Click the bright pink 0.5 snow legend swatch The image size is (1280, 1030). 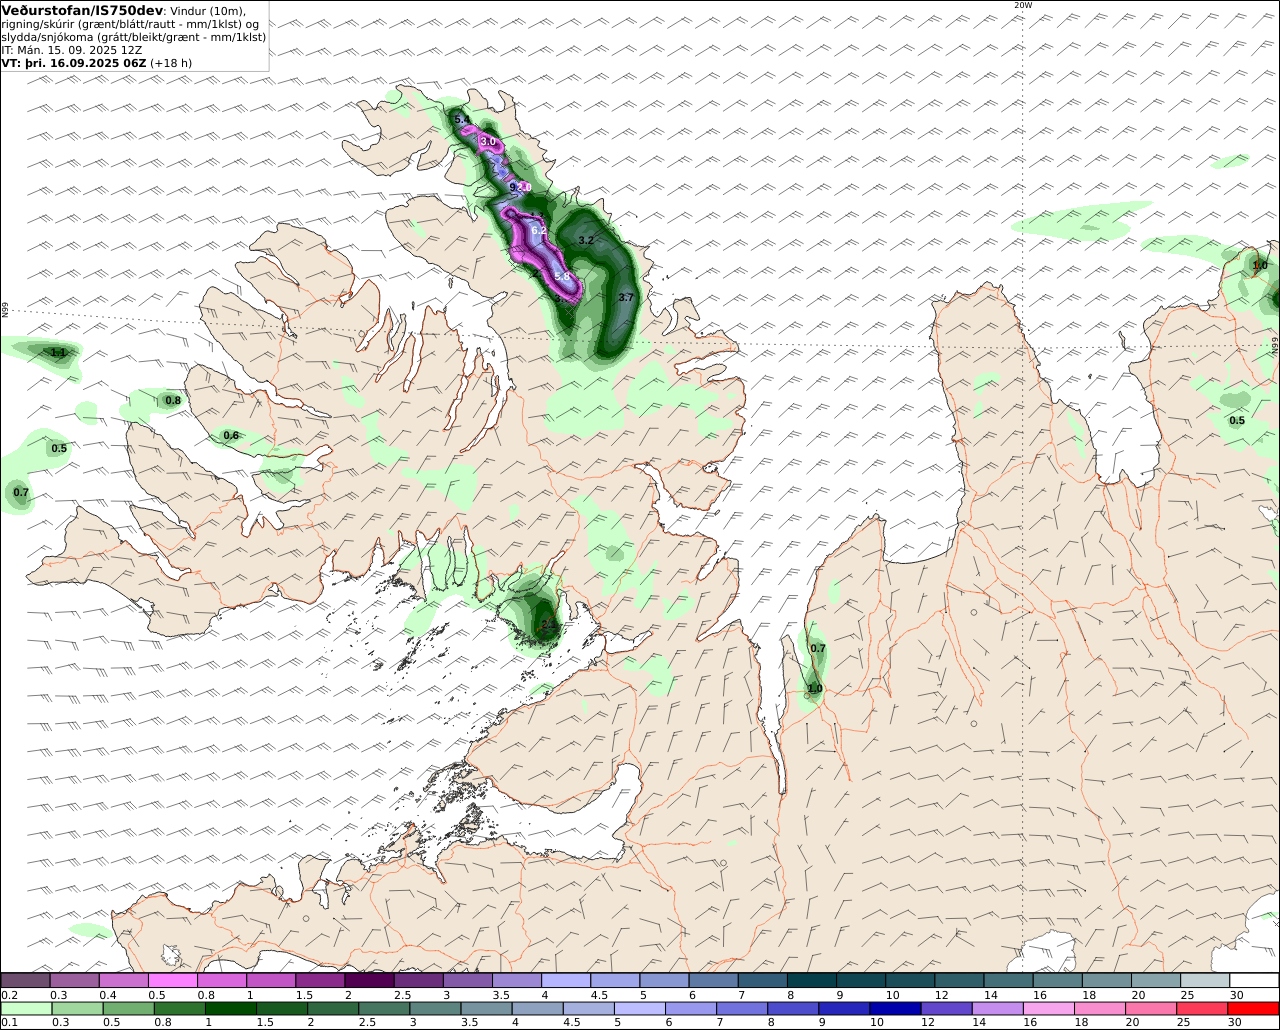click(172, 980)
